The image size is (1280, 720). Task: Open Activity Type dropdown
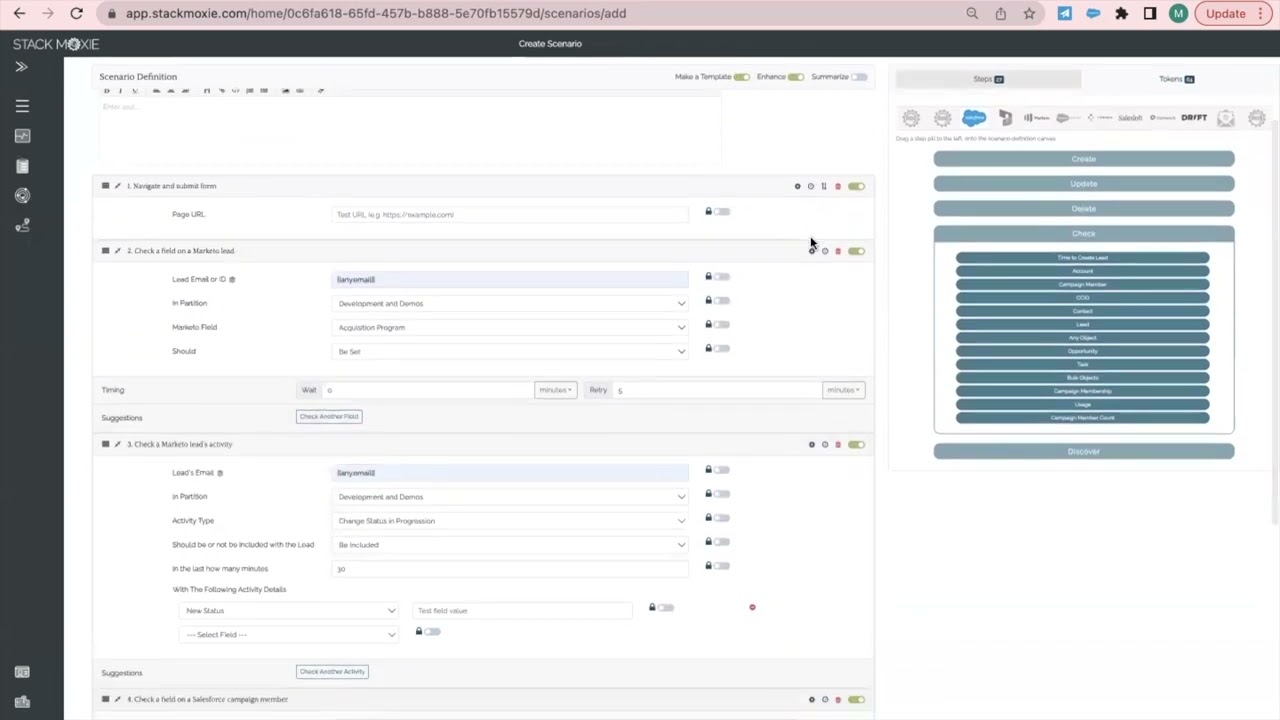pyautogui.click(x=510, y=521)
